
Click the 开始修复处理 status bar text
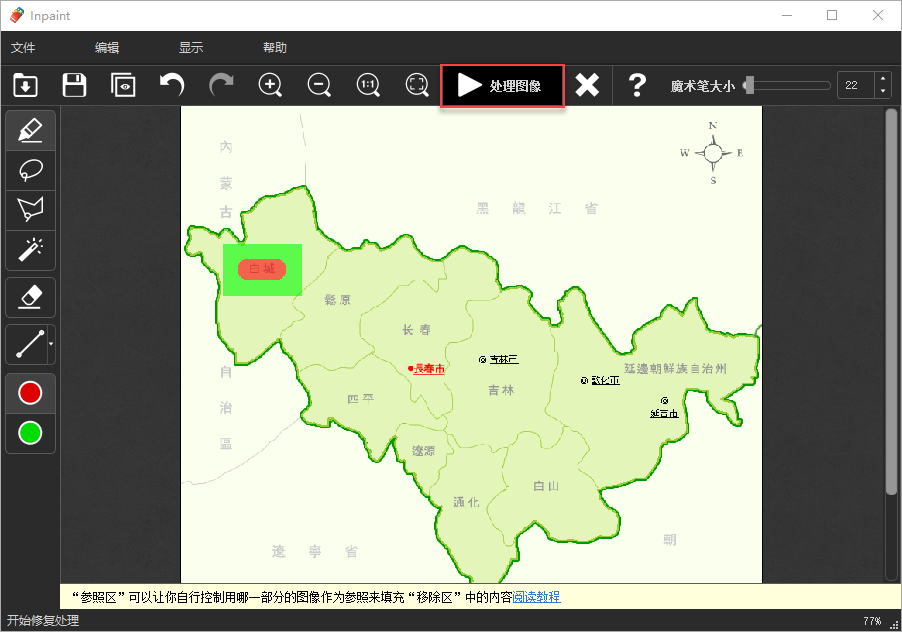(43, 621)
